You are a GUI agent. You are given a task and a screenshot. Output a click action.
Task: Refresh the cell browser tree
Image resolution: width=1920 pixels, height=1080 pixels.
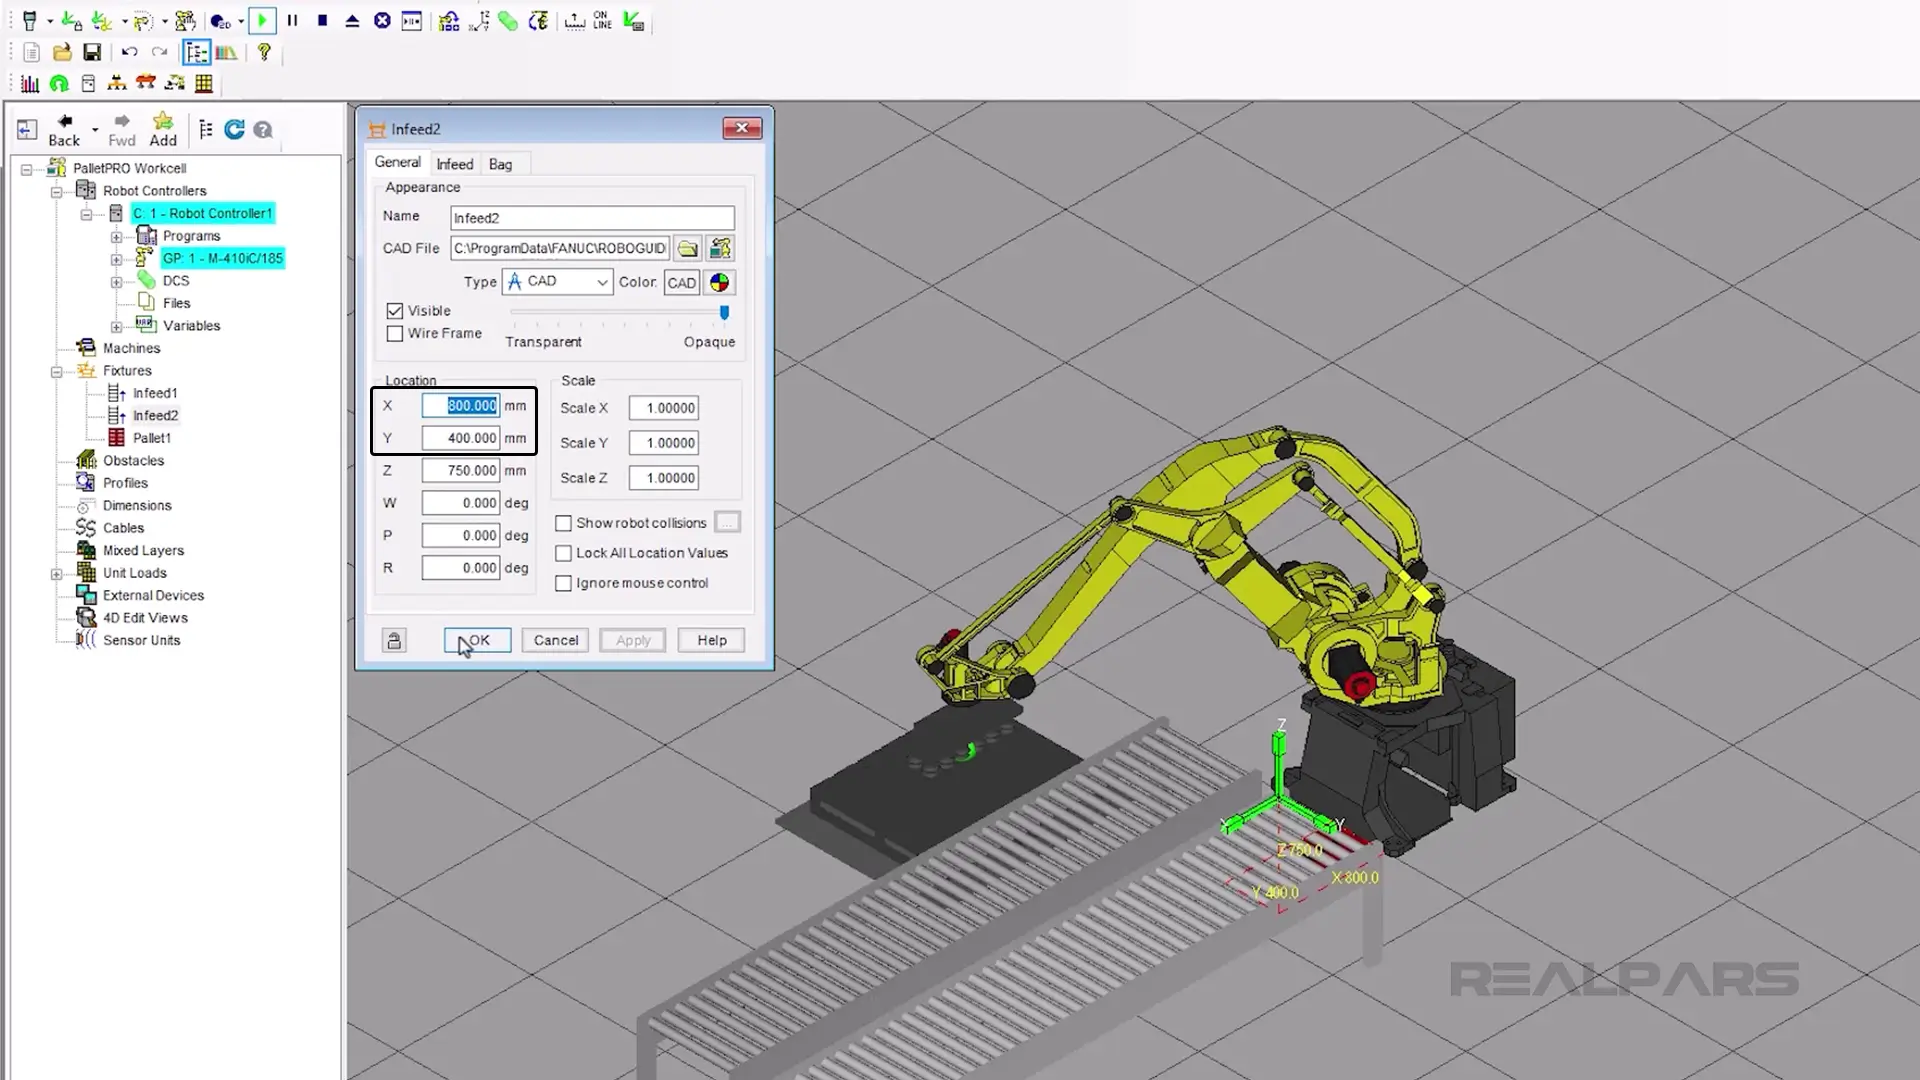pyautogui.click(x=234, y=129)
